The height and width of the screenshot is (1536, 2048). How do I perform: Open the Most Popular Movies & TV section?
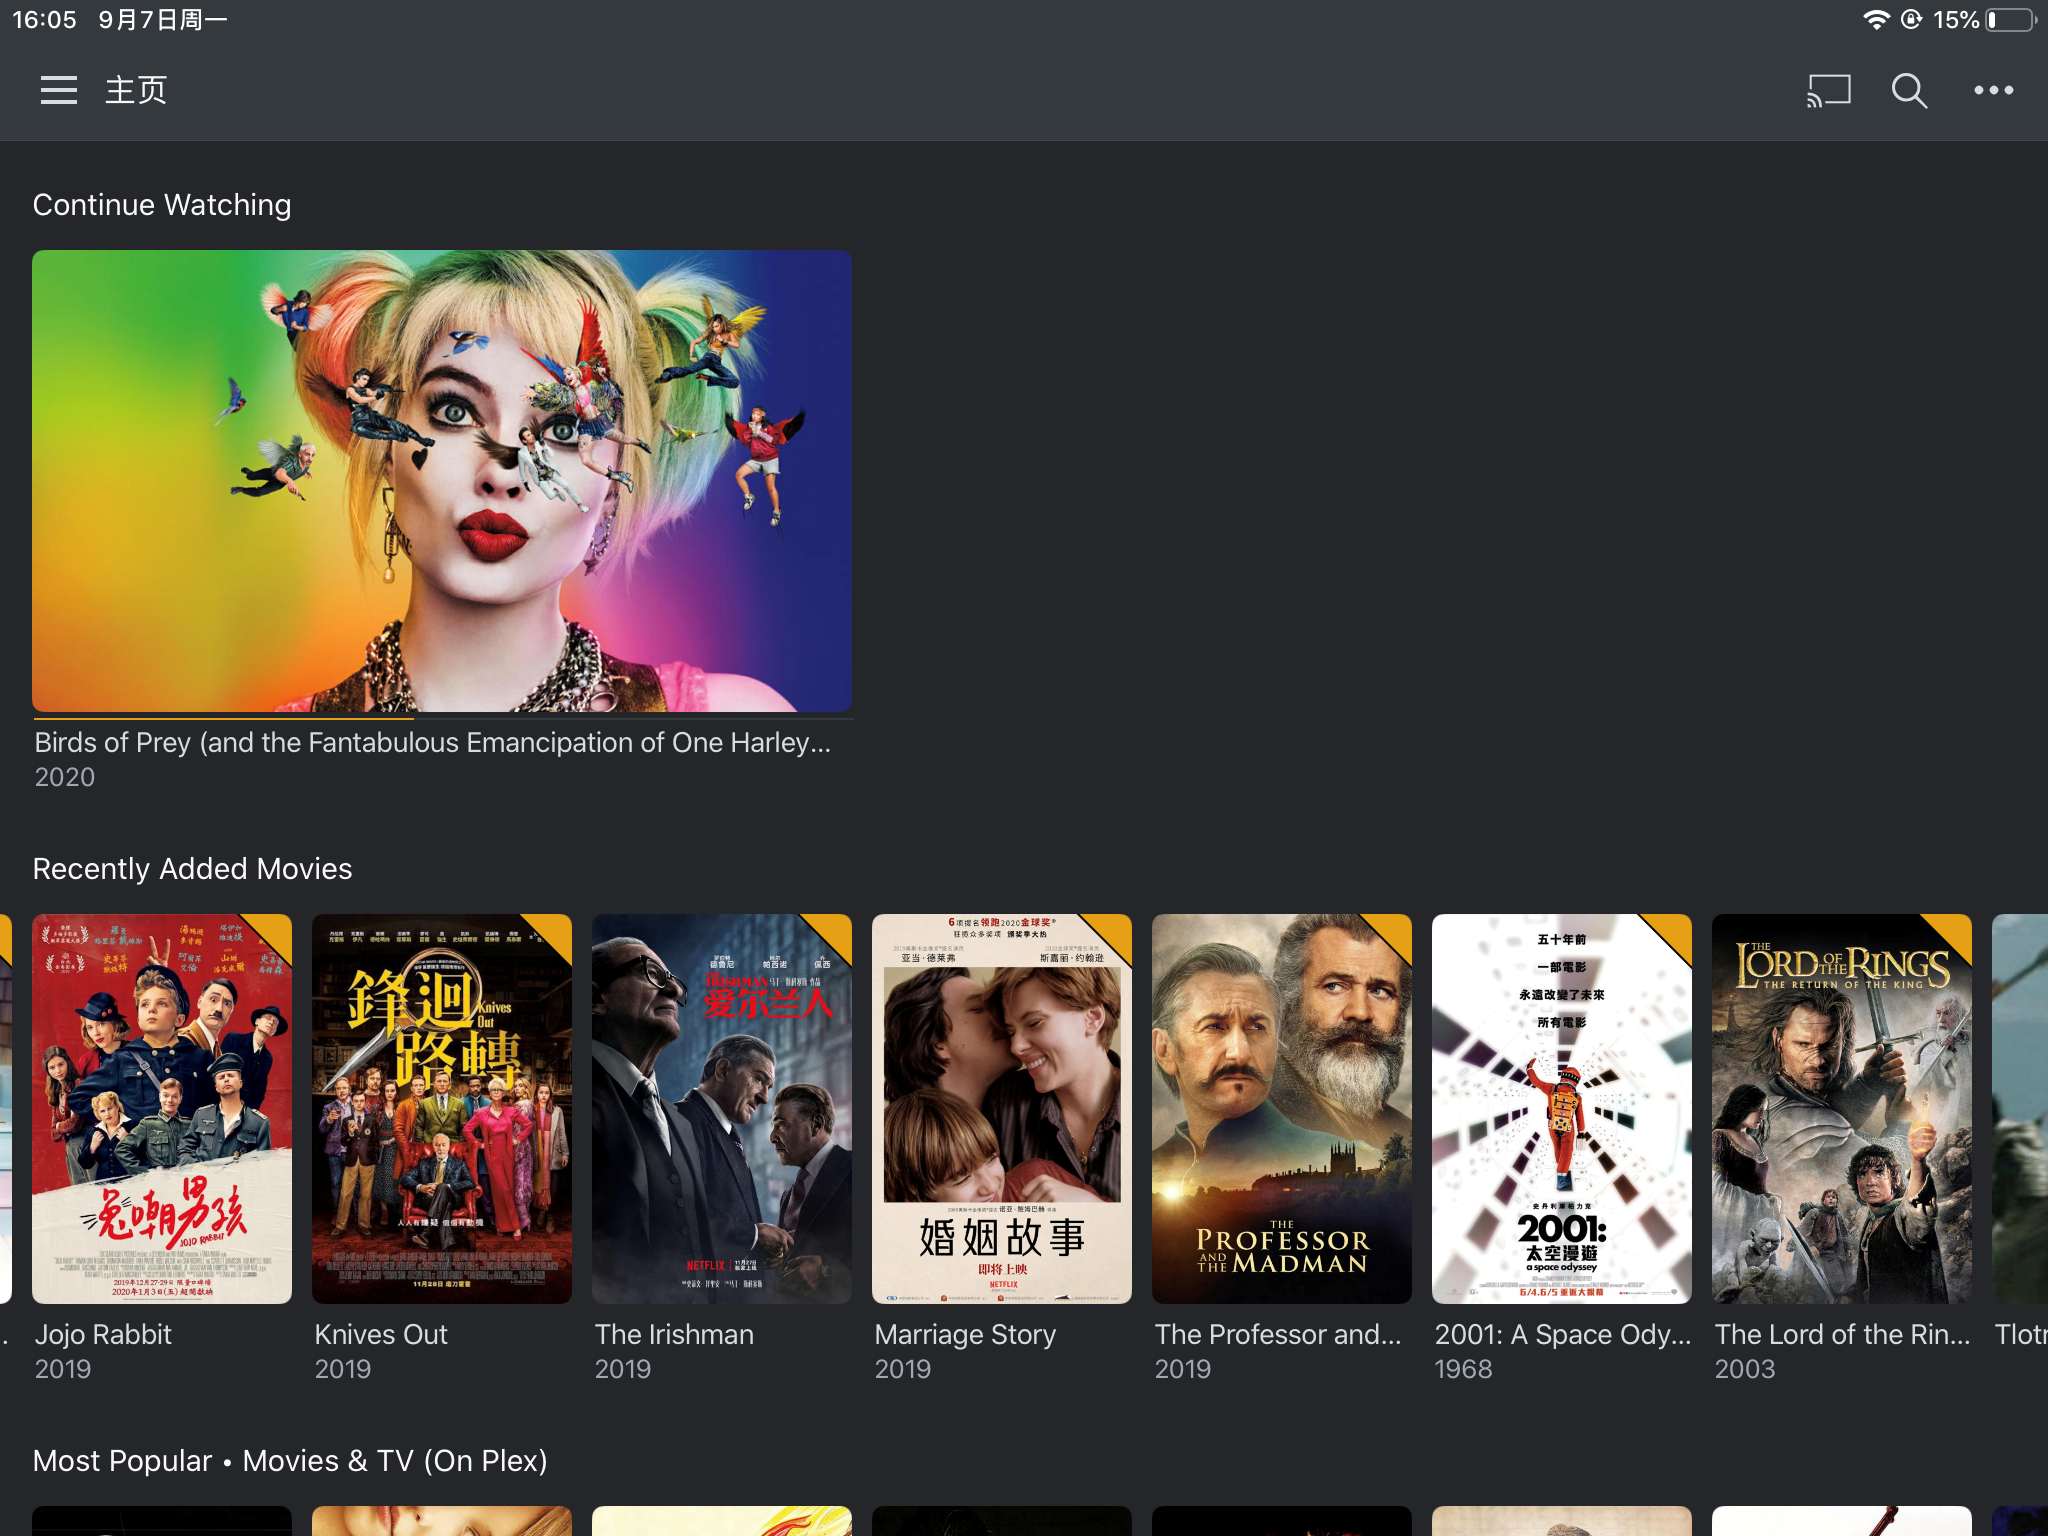pos(290,1460)
